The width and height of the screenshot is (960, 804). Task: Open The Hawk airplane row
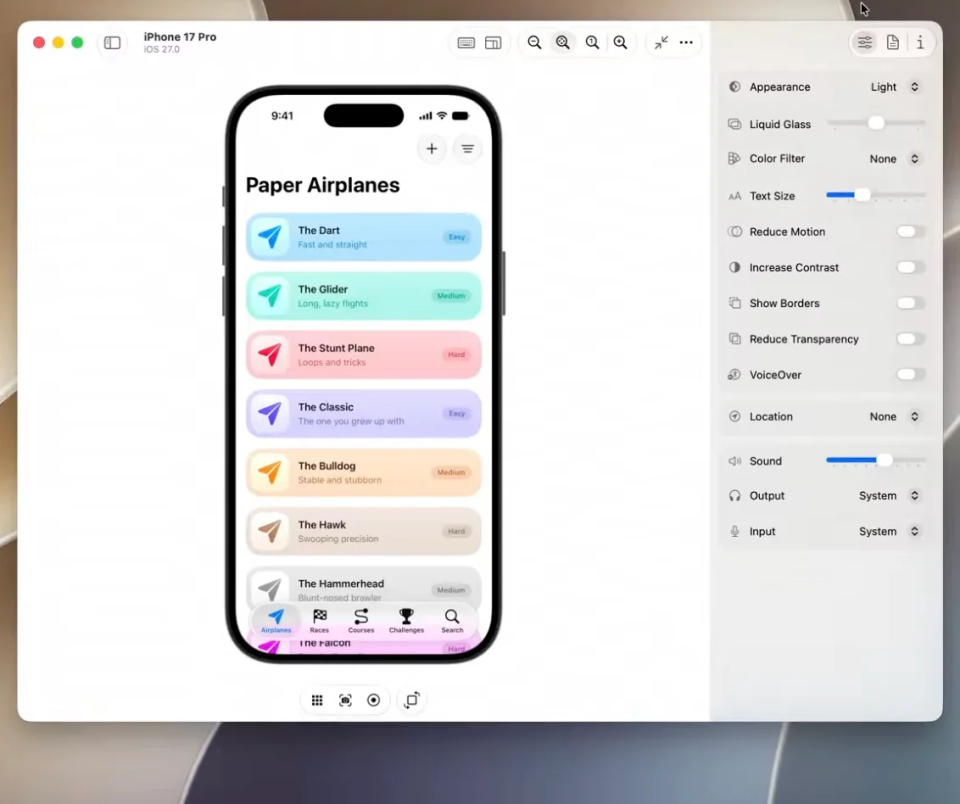(364, 531)
